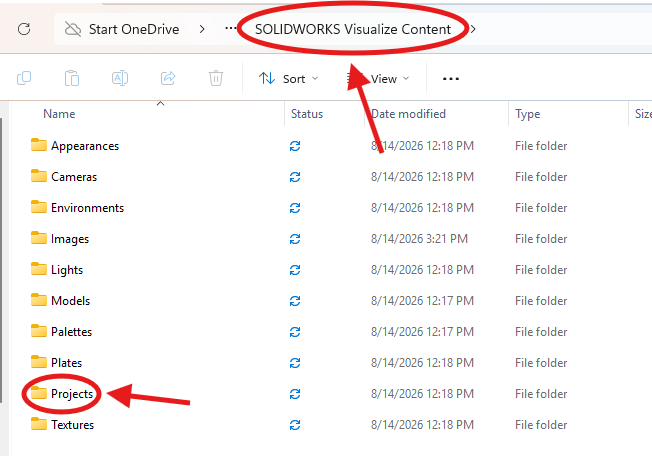Click sync status icon for Projects
The image size is (652, 456).
295,394
